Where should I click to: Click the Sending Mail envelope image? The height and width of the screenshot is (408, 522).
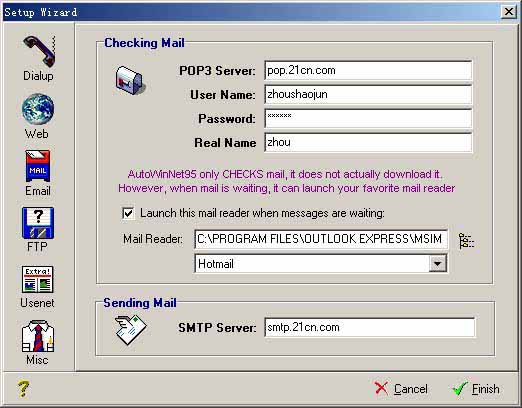click(130, 329)
